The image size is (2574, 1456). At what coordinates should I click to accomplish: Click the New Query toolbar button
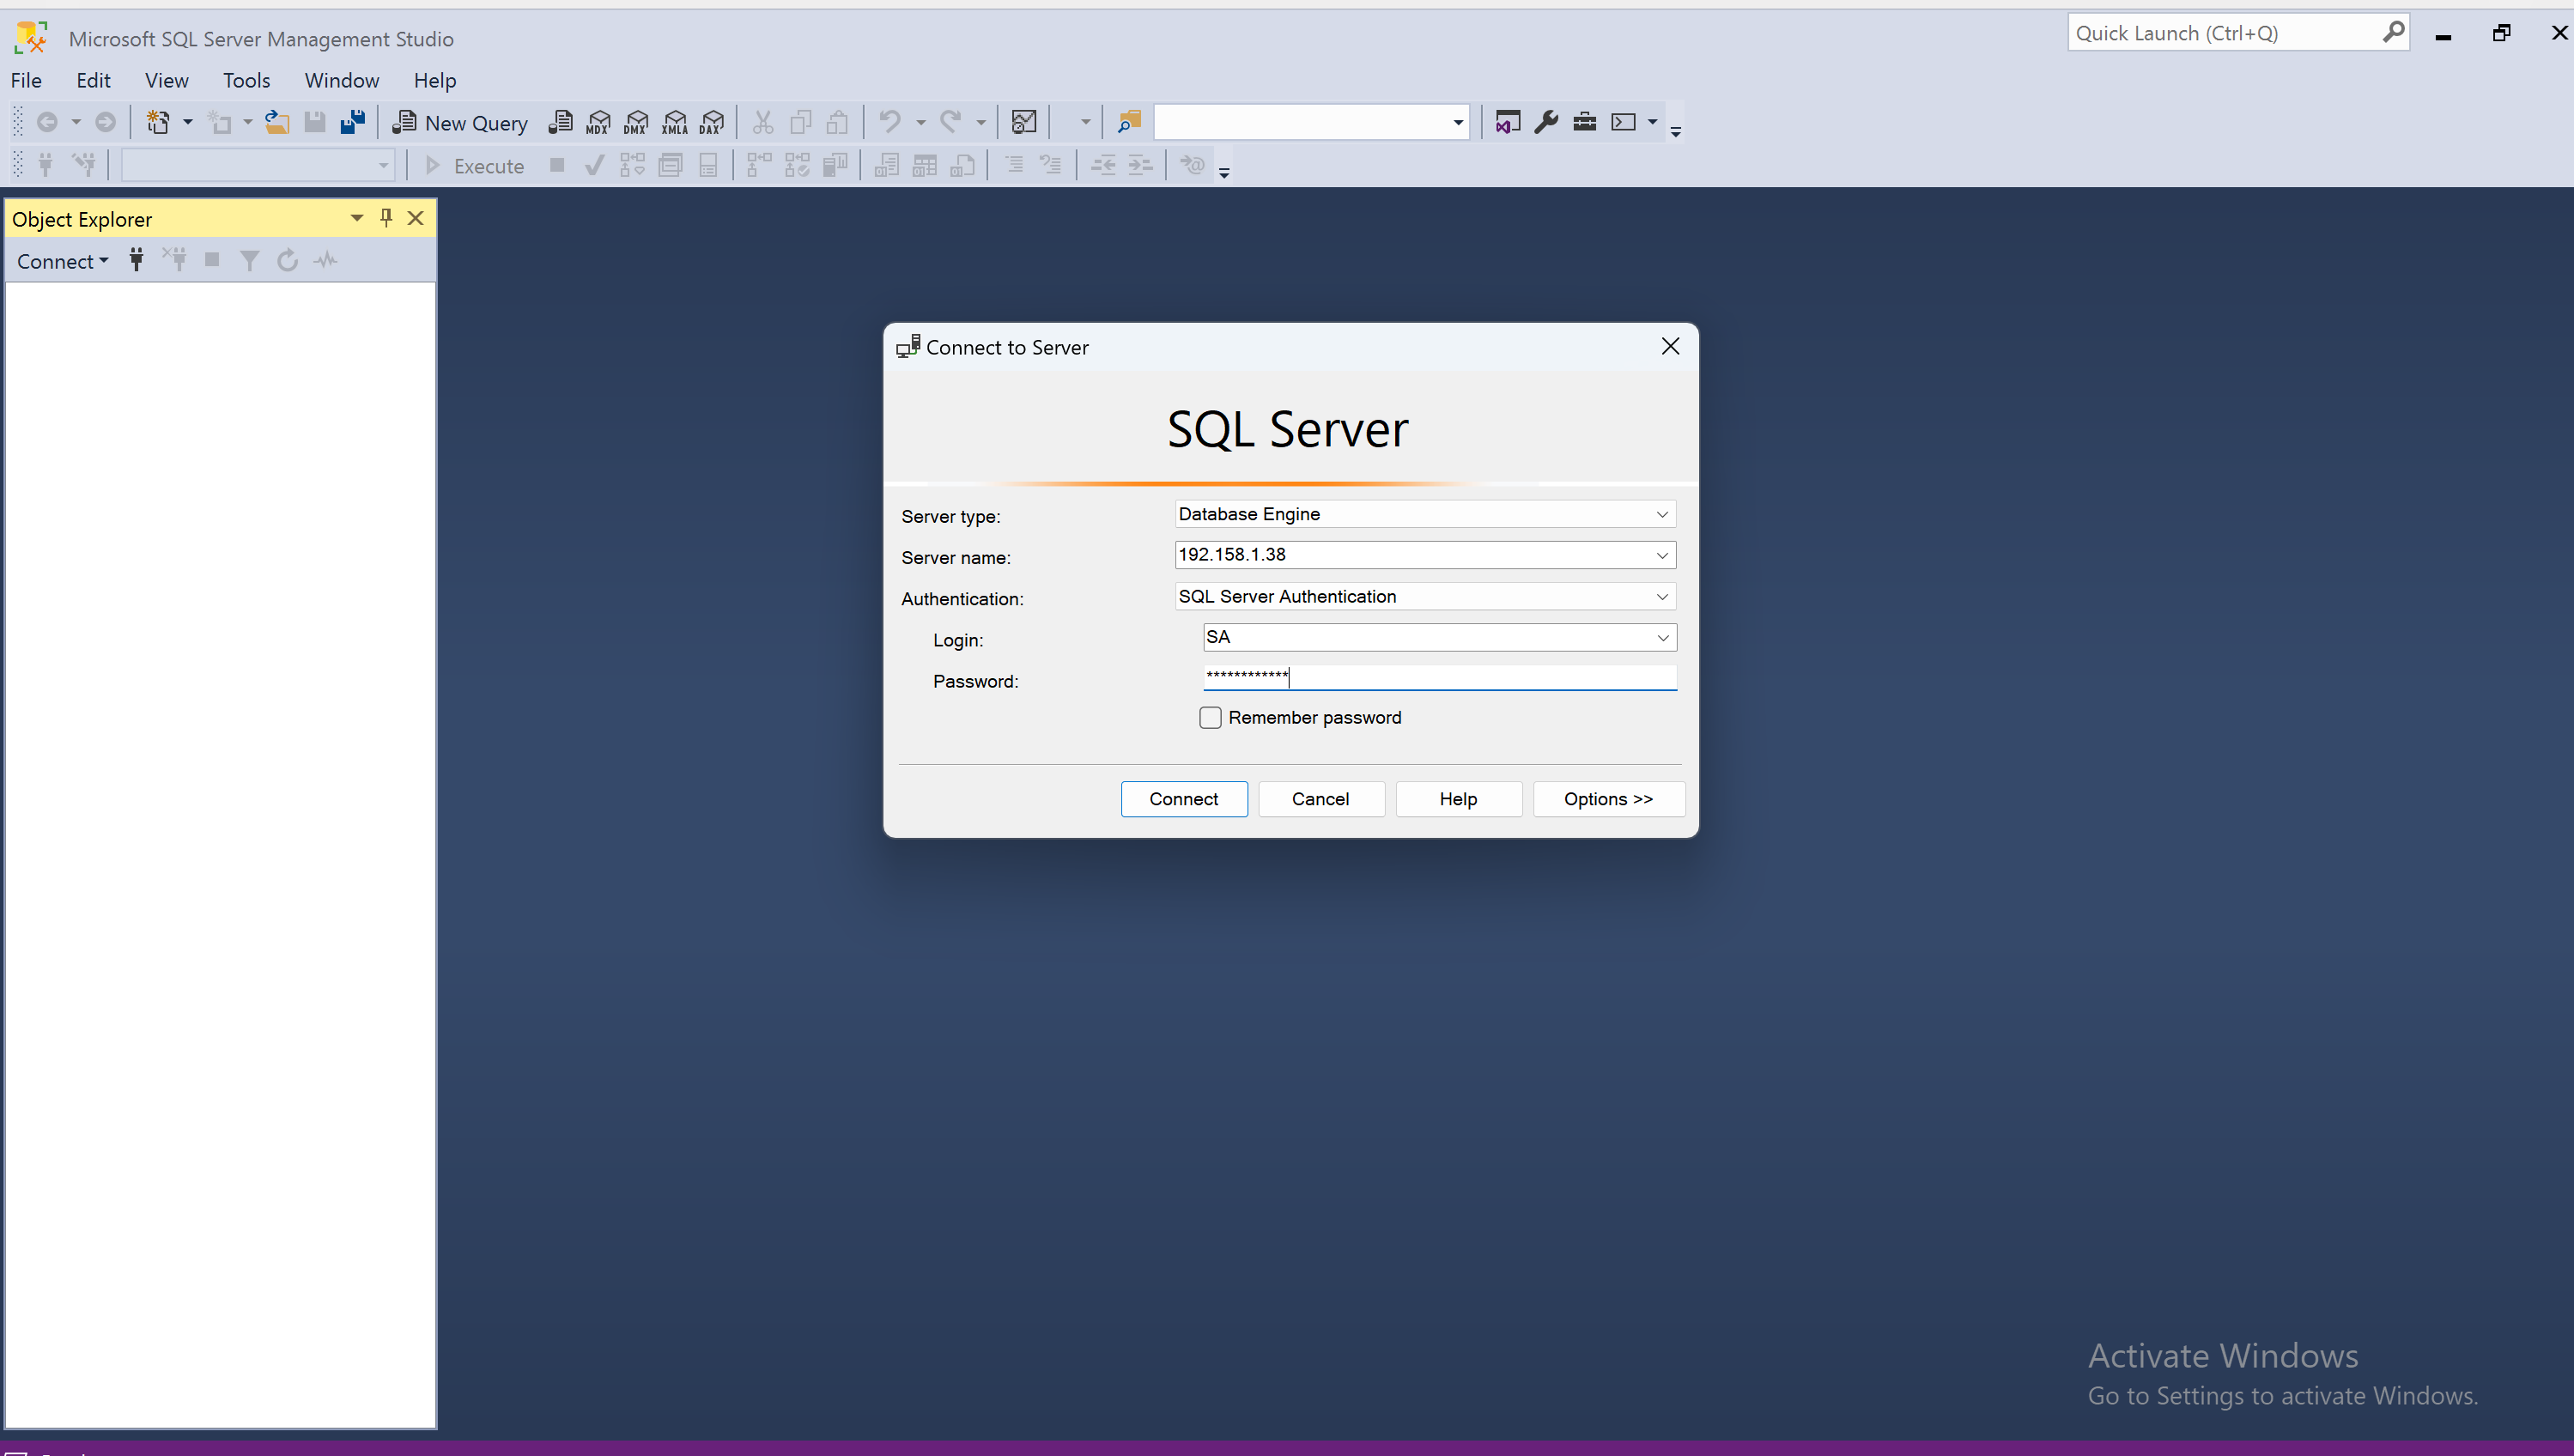[x=460, y=123]
